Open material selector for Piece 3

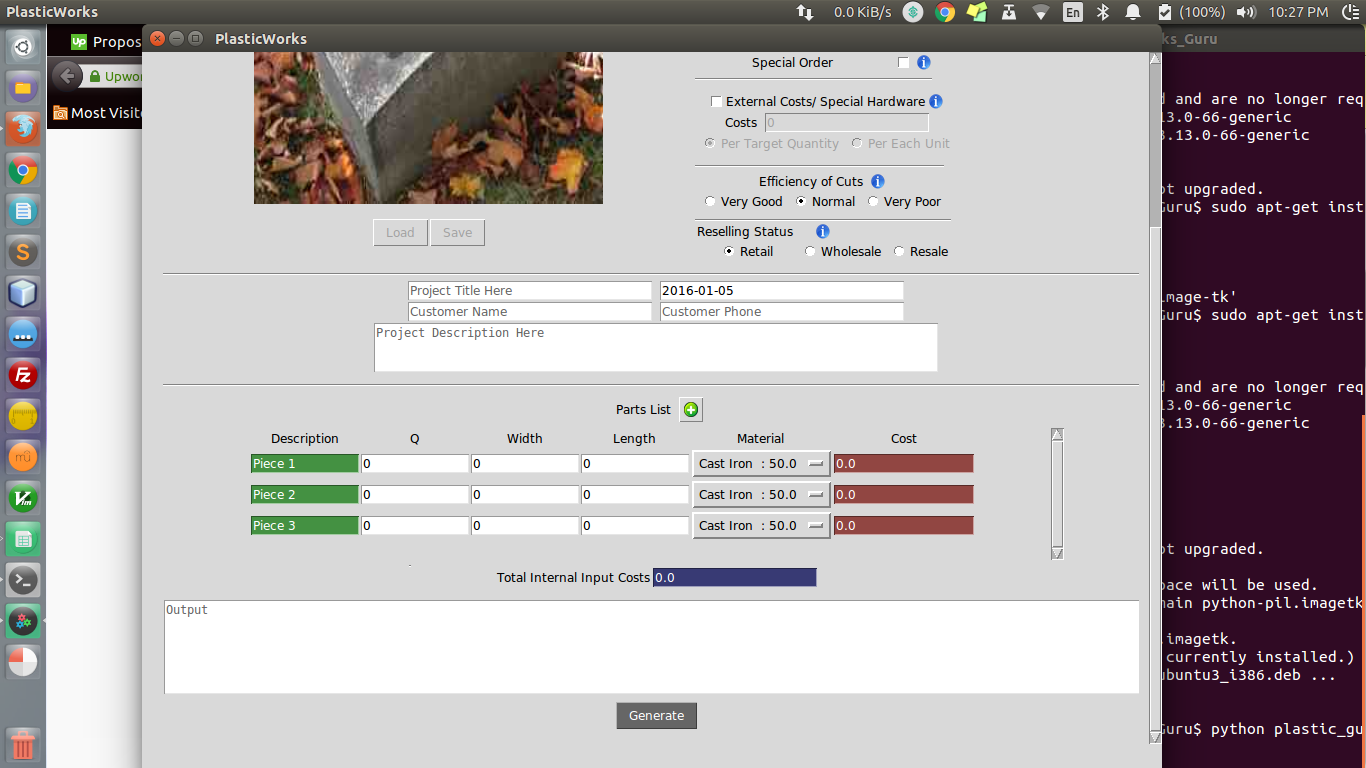coord(761,526)
